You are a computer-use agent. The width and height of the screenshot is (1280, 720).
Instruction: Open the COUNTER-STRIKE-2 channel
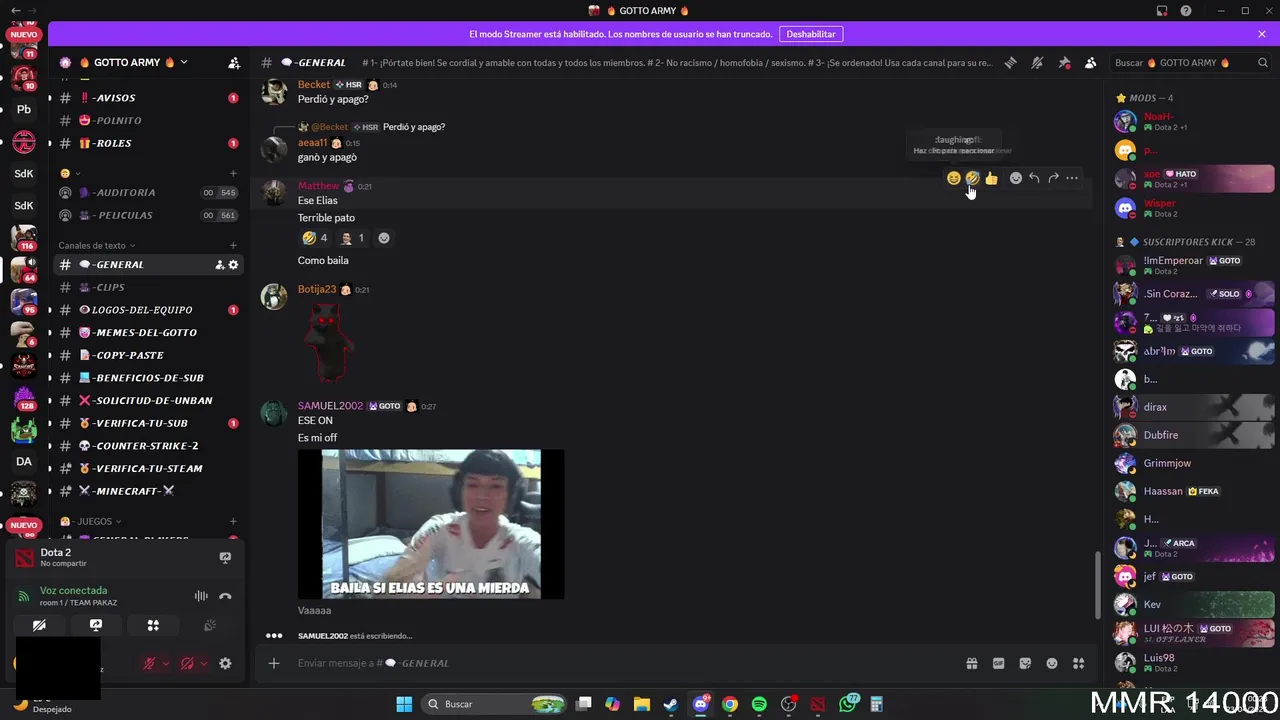147,446
